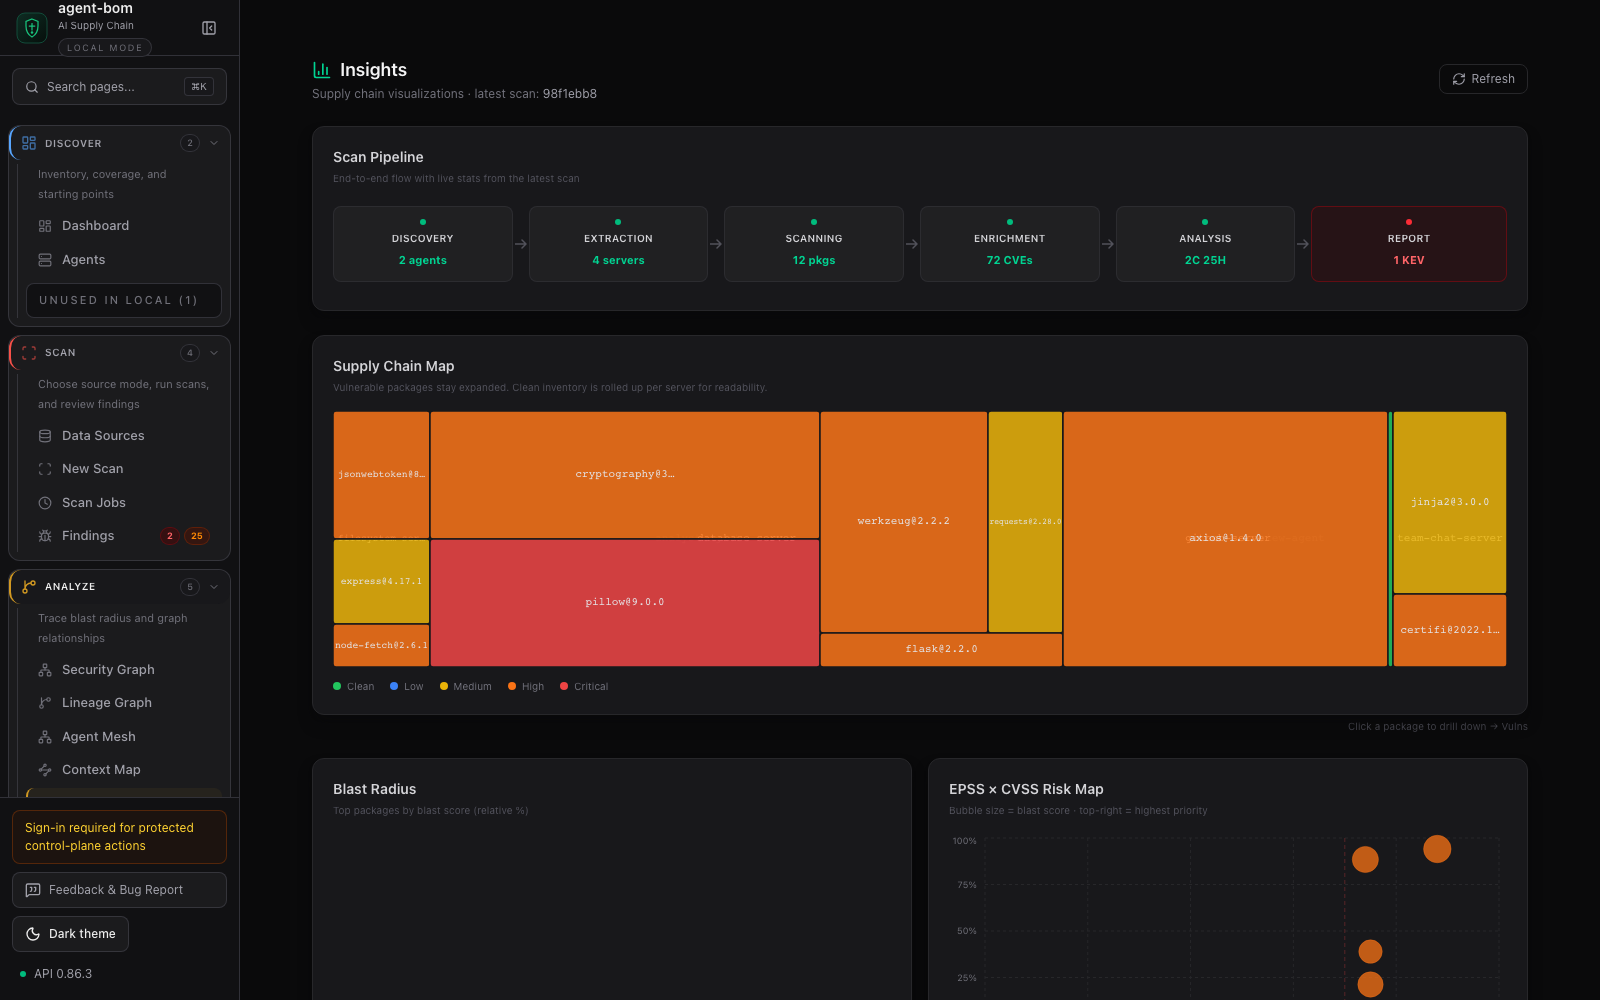Open Findings via its bug icon

(x=45, y=536)
